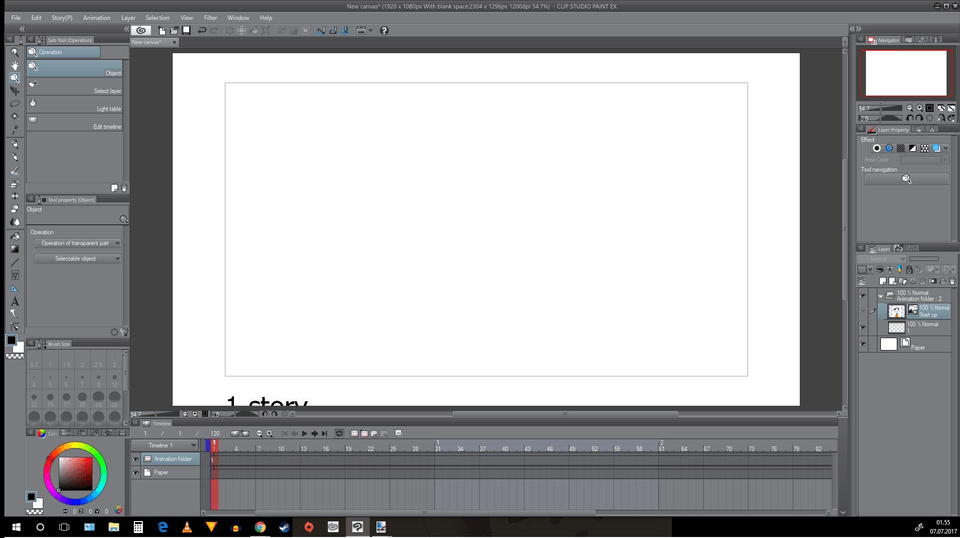Open the Animation menu
This screenshot has width=960, height=538.
(x=97, y=18)
